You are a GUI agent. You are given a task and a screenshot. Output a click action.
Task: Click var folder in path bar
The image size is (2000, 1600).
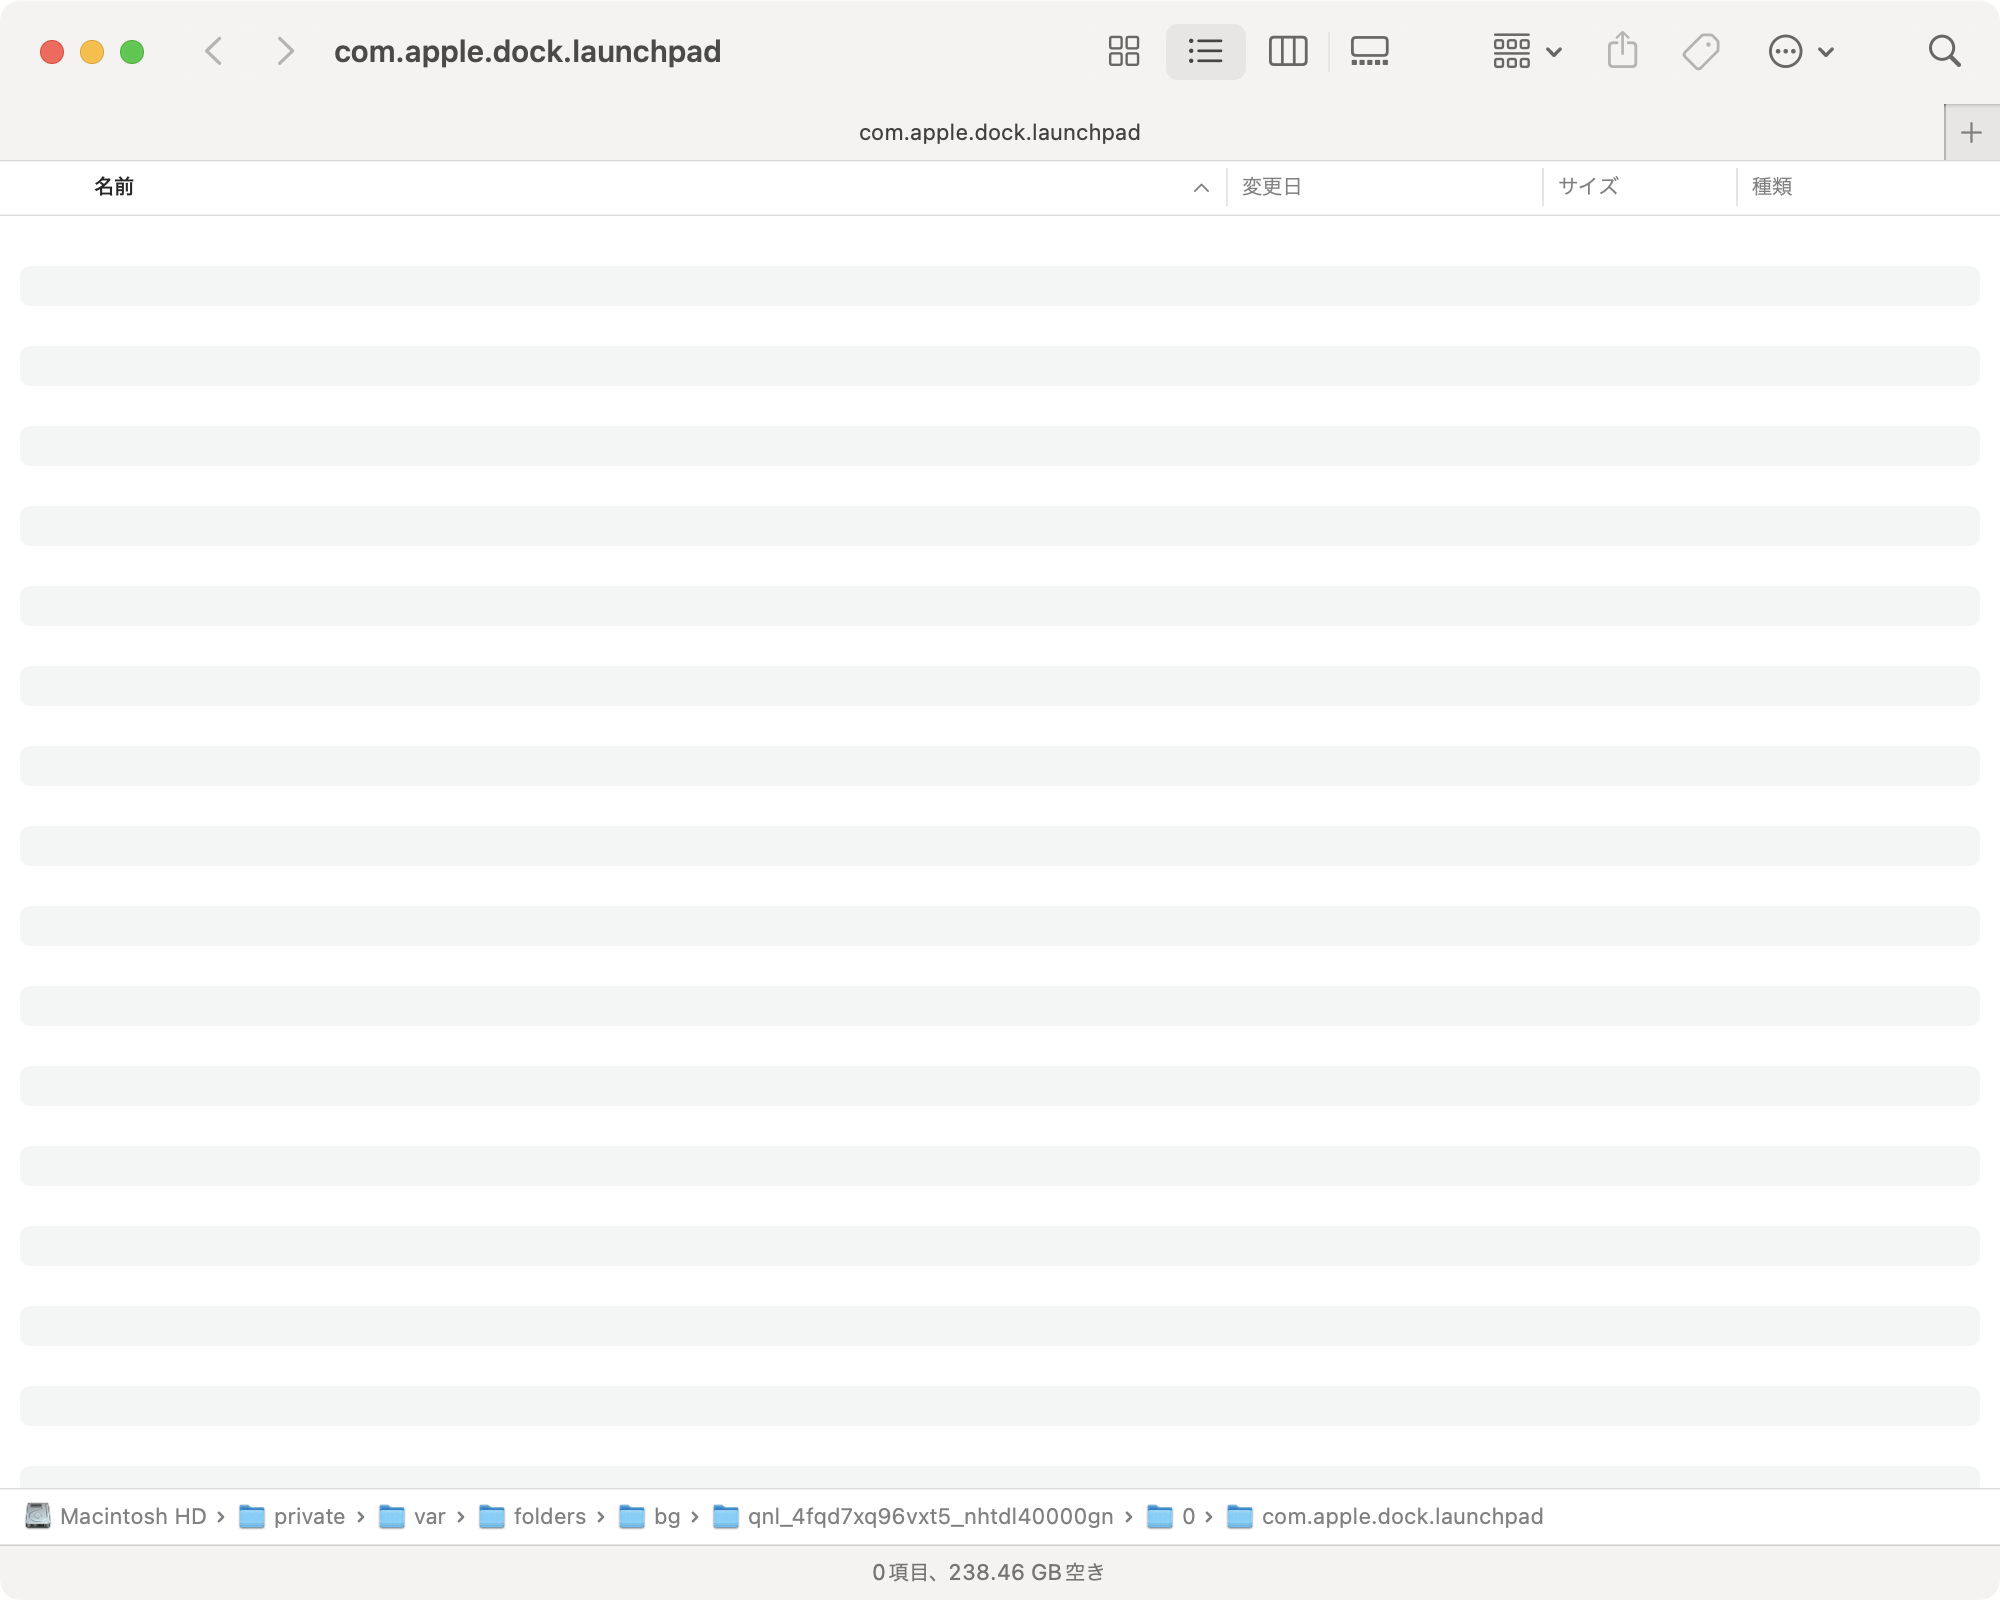tap(413, 1517)
